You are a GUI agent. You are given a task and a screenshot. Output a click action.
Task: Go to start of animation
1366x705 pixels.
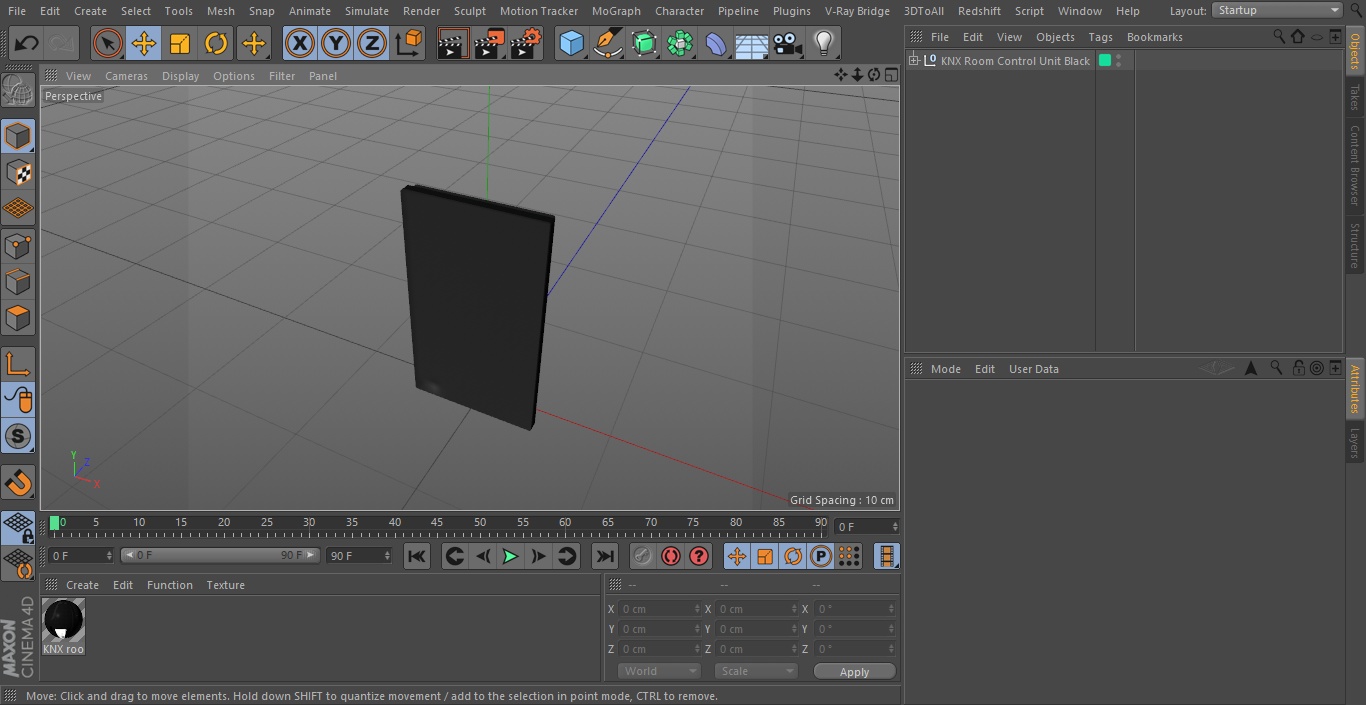417,556
